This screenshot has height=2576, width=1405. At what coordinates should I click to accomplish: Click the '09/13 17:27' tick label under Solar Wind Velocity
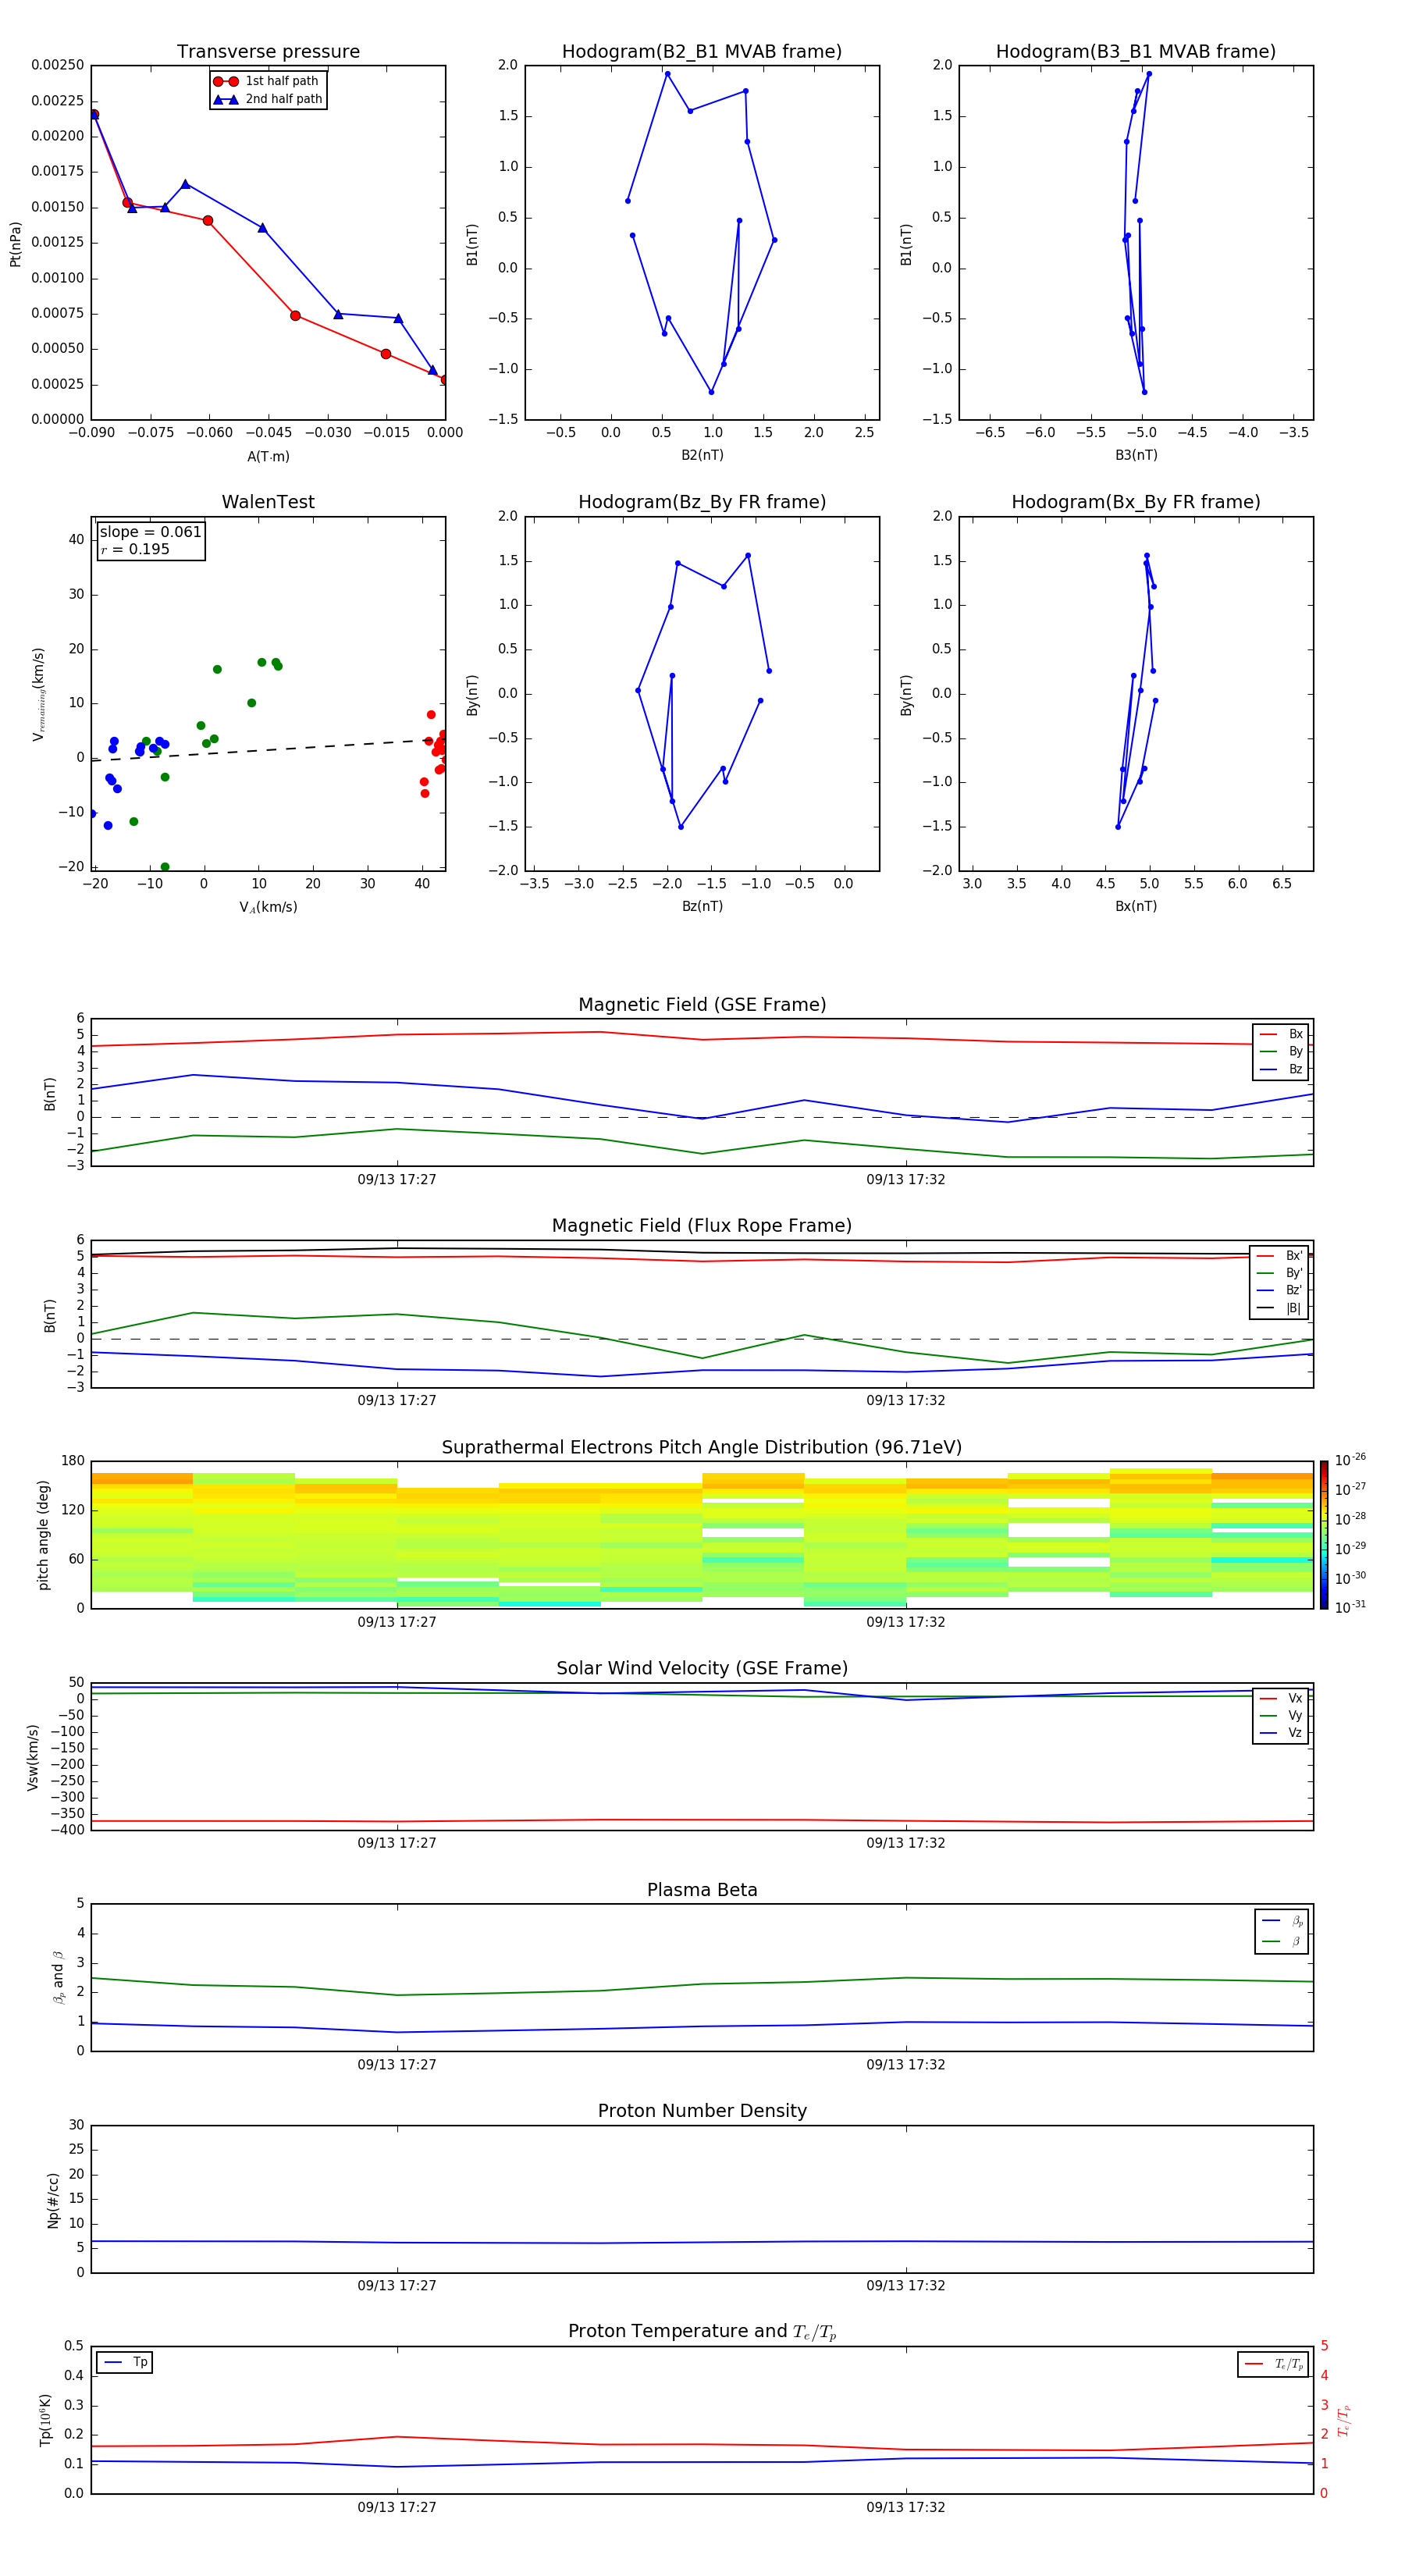click(397, 1843)
